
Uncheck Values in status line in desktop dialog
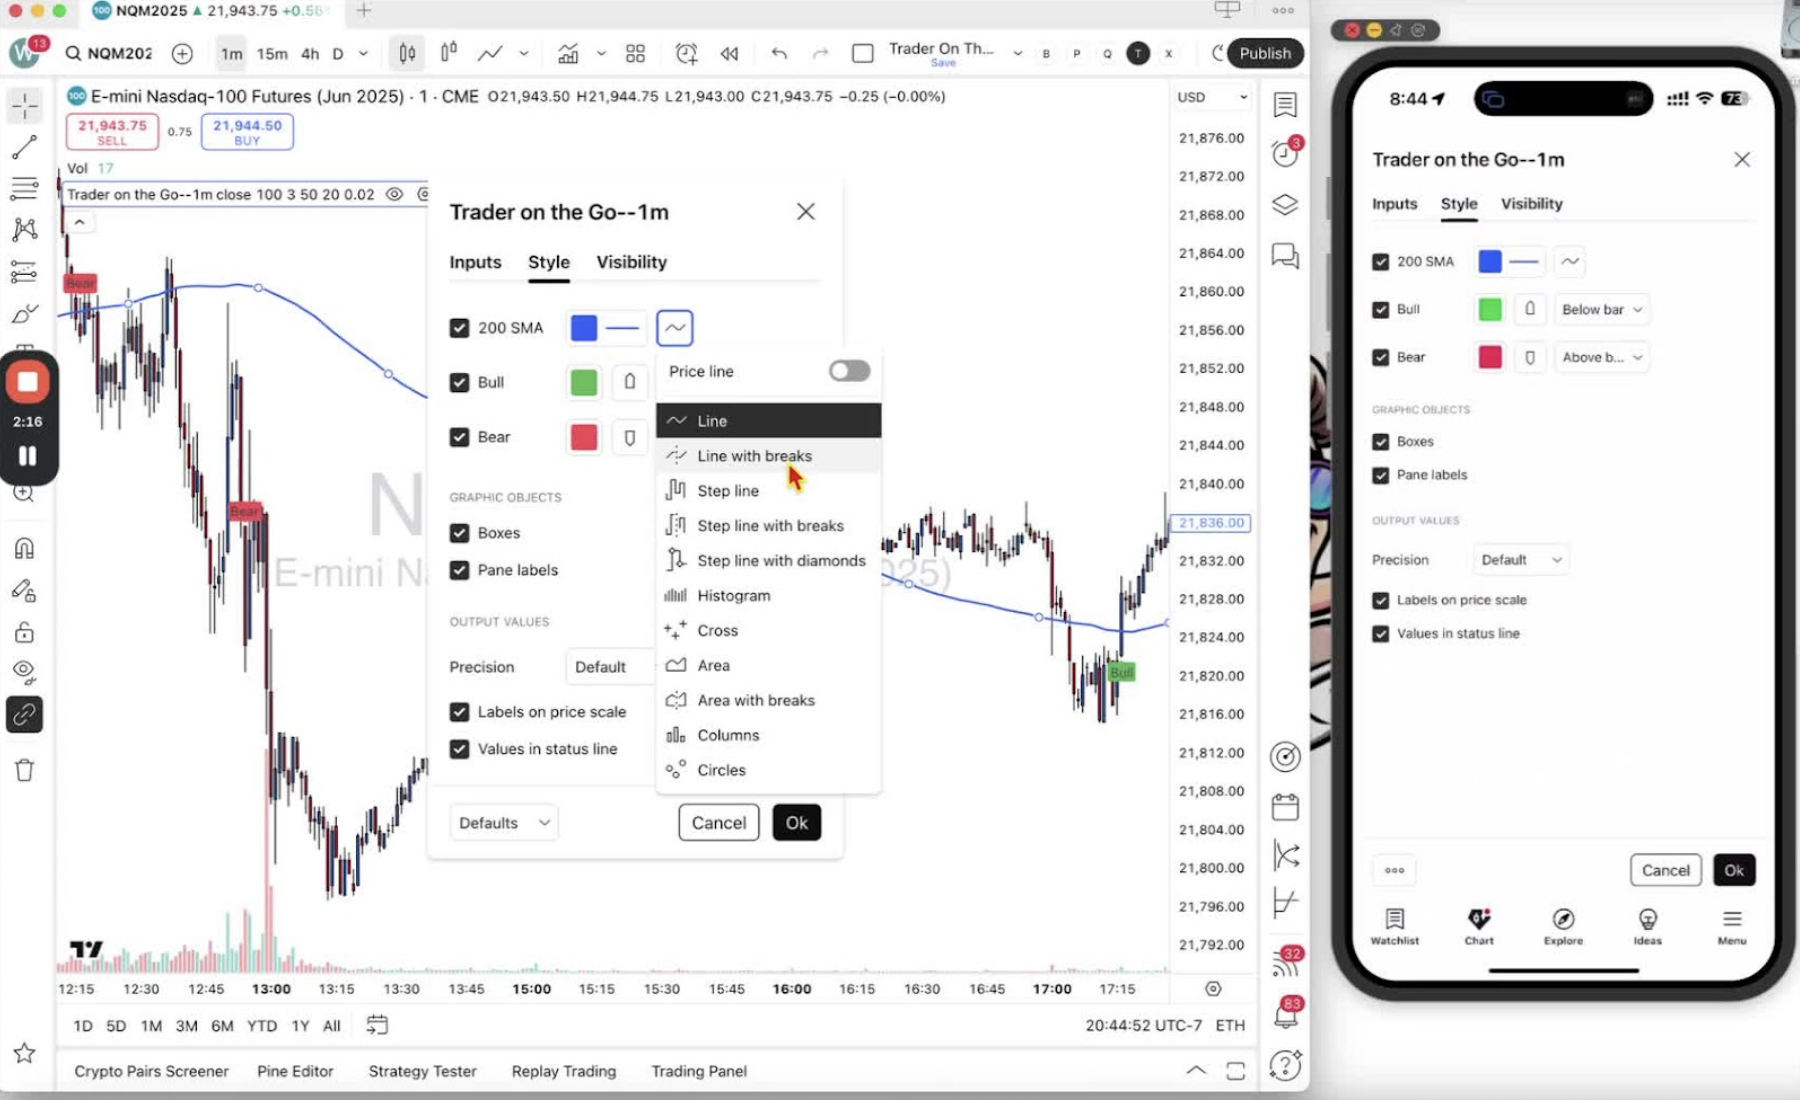click(x=459, y=749)
